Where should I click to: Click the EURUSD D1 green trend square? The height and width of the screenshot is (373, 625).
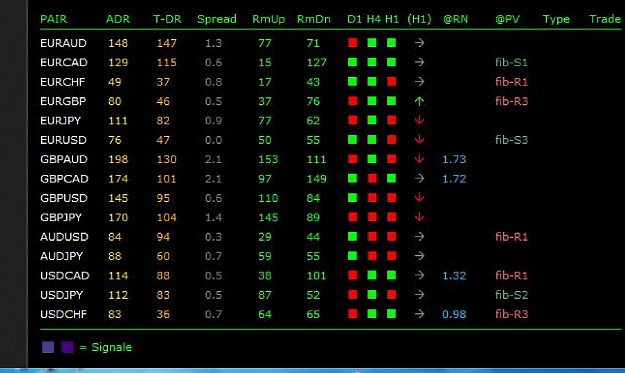coord(352,139)
